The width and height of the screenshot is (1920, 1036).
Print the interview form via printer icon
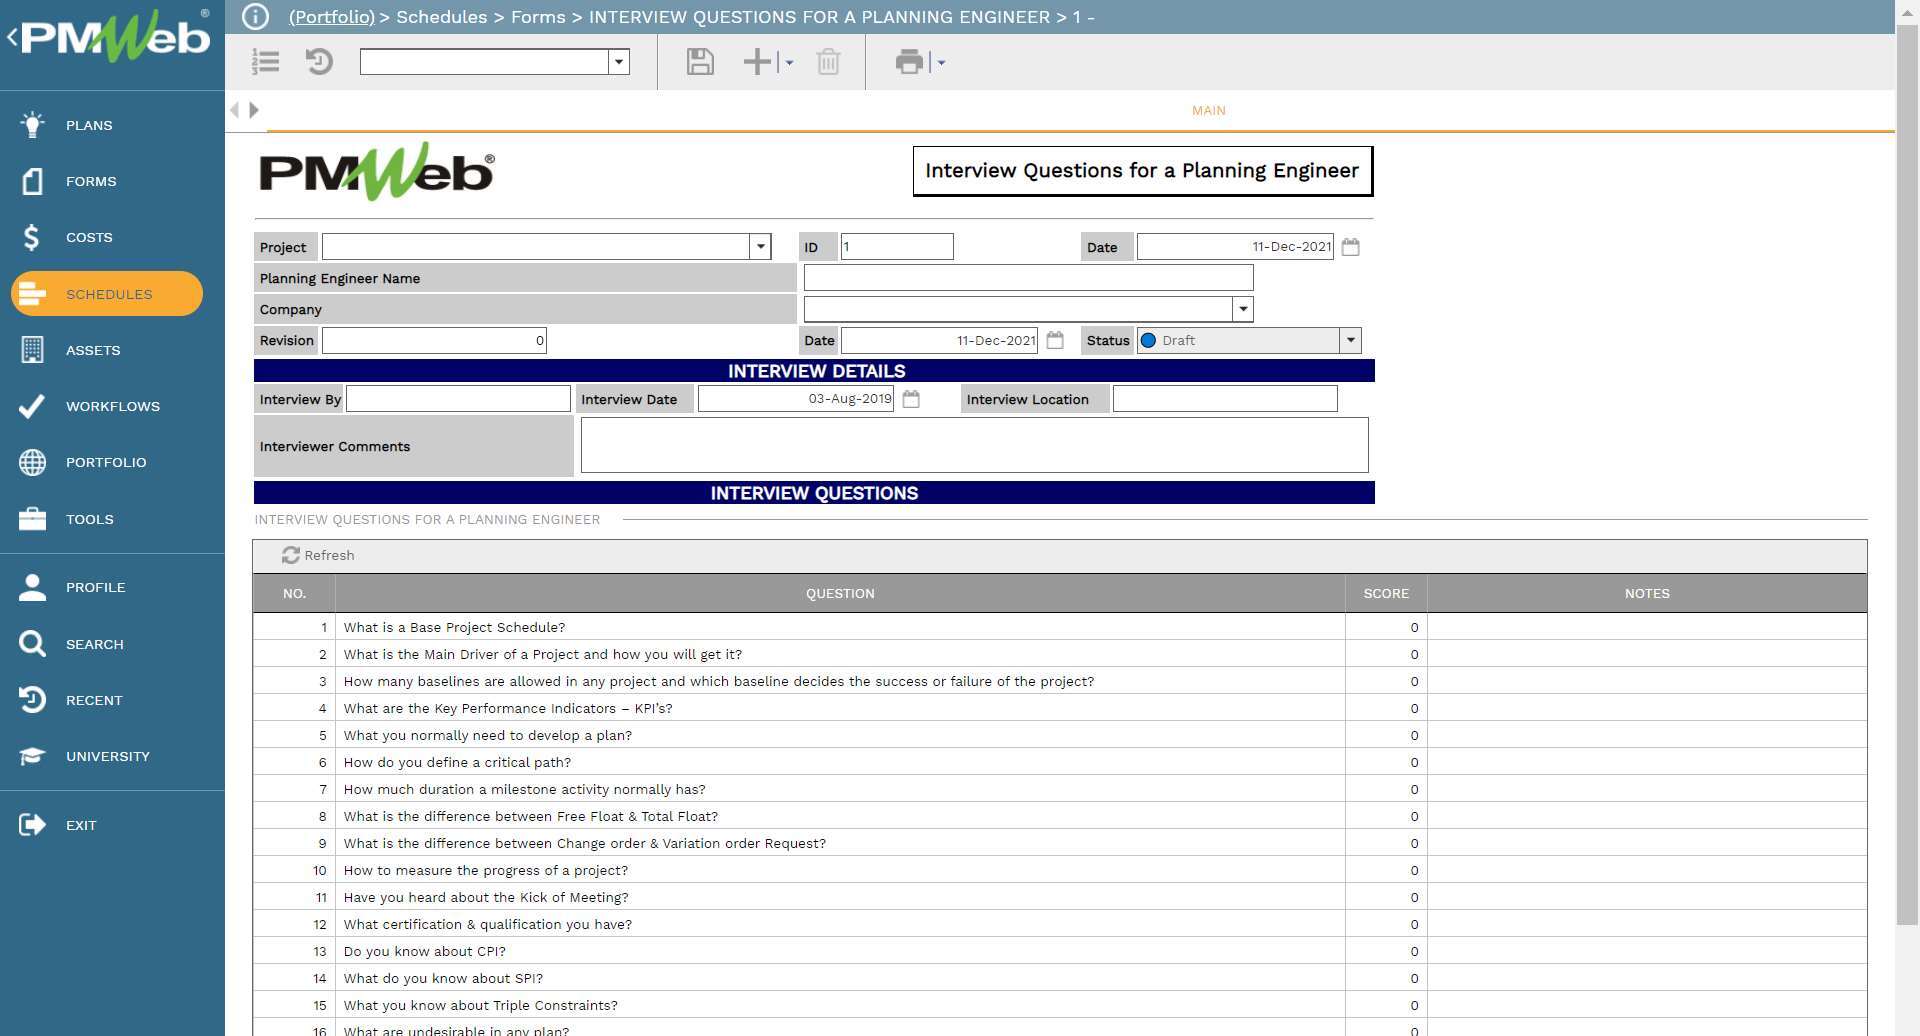908,62
